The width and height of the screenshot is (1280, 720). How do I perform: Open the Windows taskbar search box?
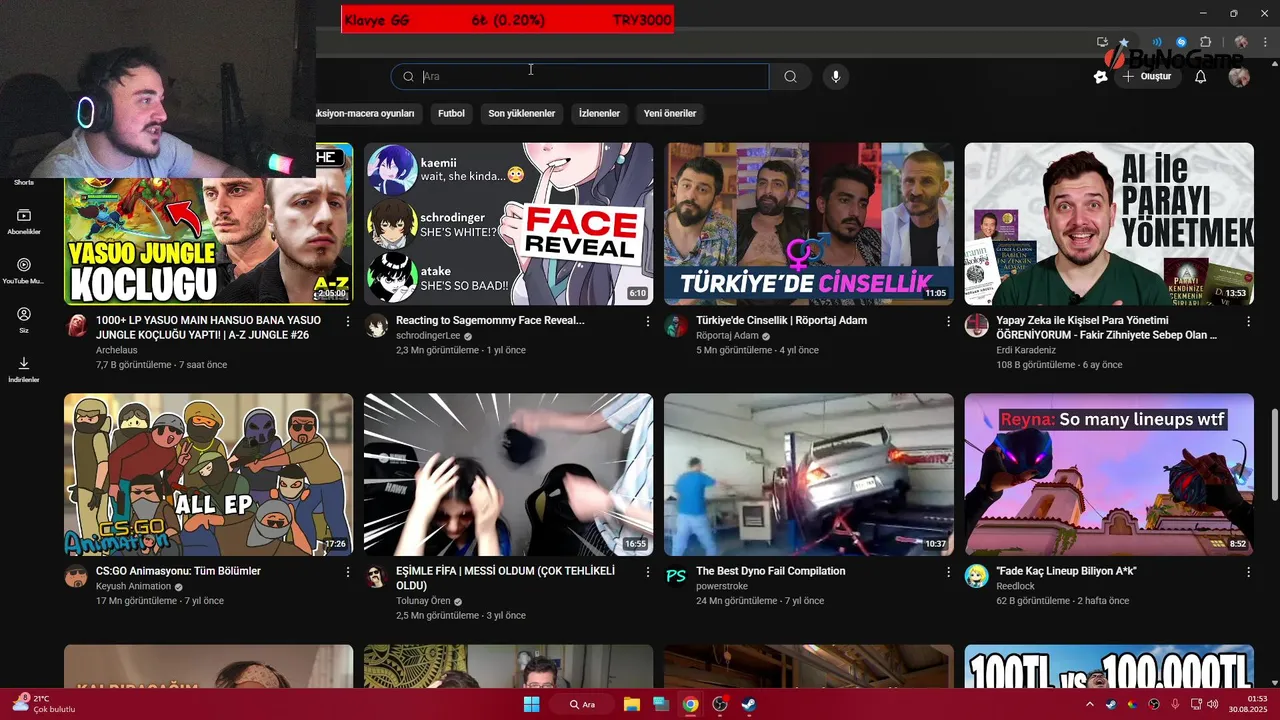tap(582, 704)
